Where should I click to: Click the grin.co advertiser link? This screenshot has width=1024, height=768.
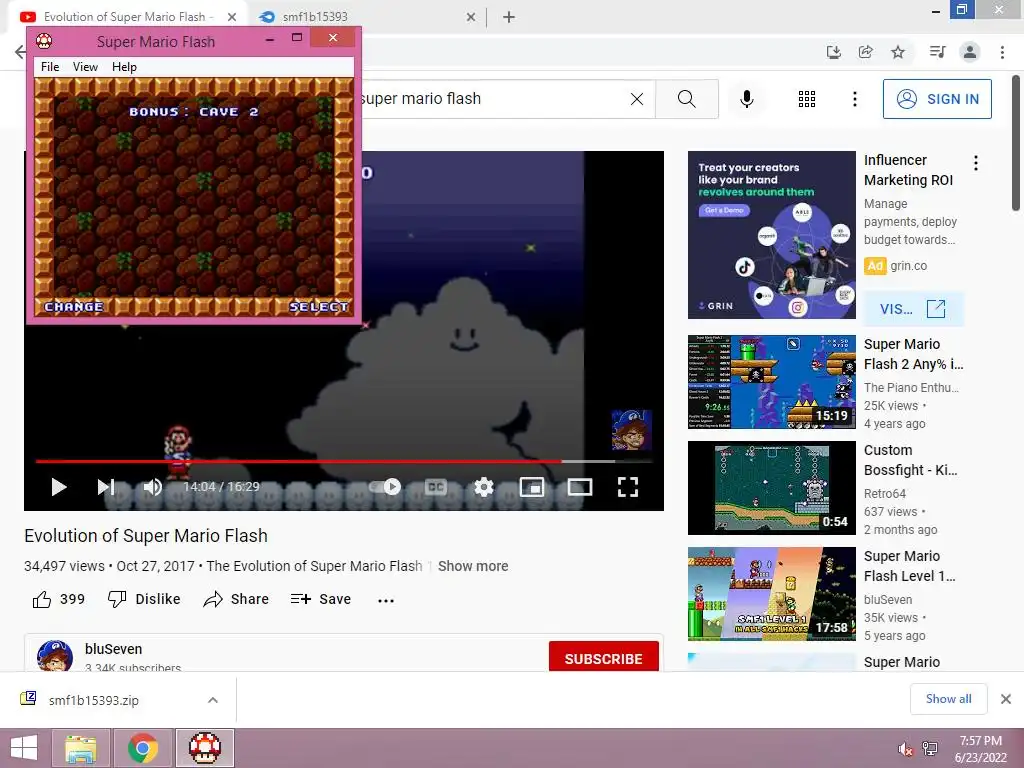[908, 266]
